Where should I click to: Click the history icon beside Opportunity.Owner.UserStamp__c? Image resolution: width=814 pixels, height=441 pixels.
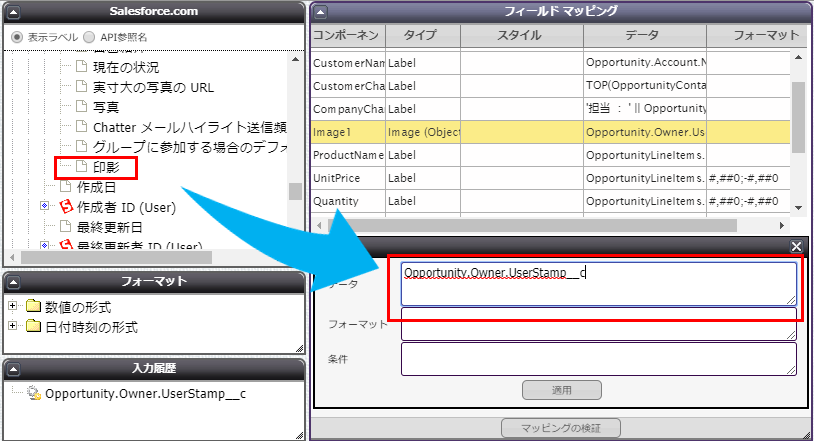[34, 394]
